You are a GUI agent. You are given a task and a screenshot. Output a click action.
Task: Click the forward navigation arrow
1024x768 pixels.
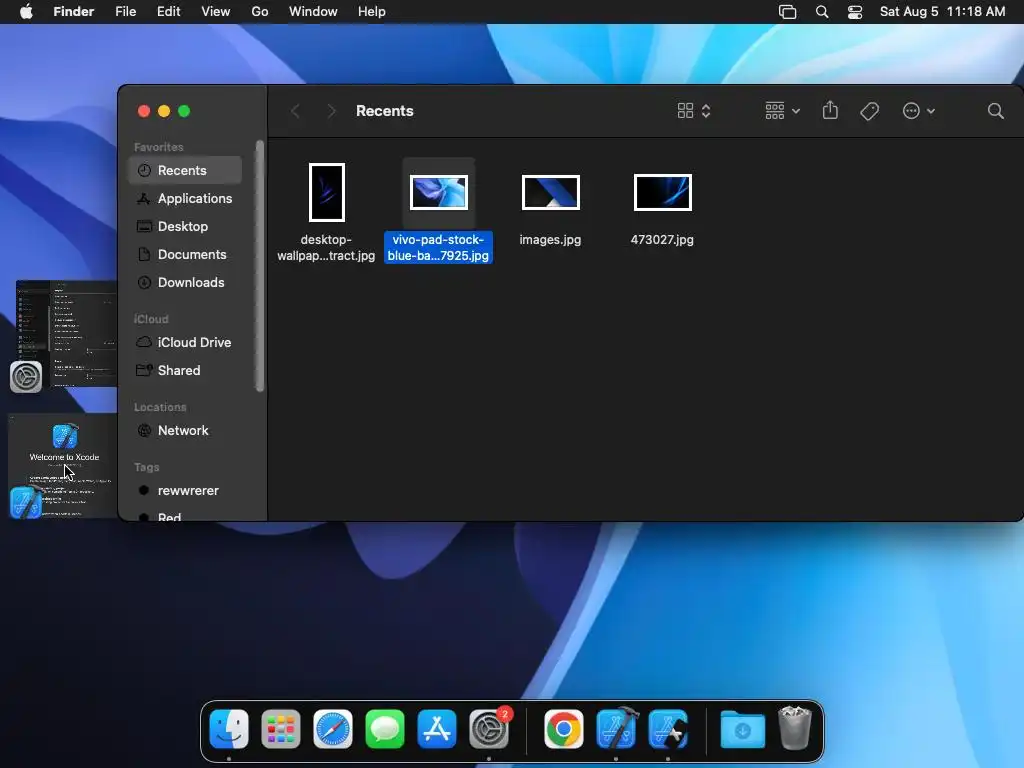[x=331, y=111]
